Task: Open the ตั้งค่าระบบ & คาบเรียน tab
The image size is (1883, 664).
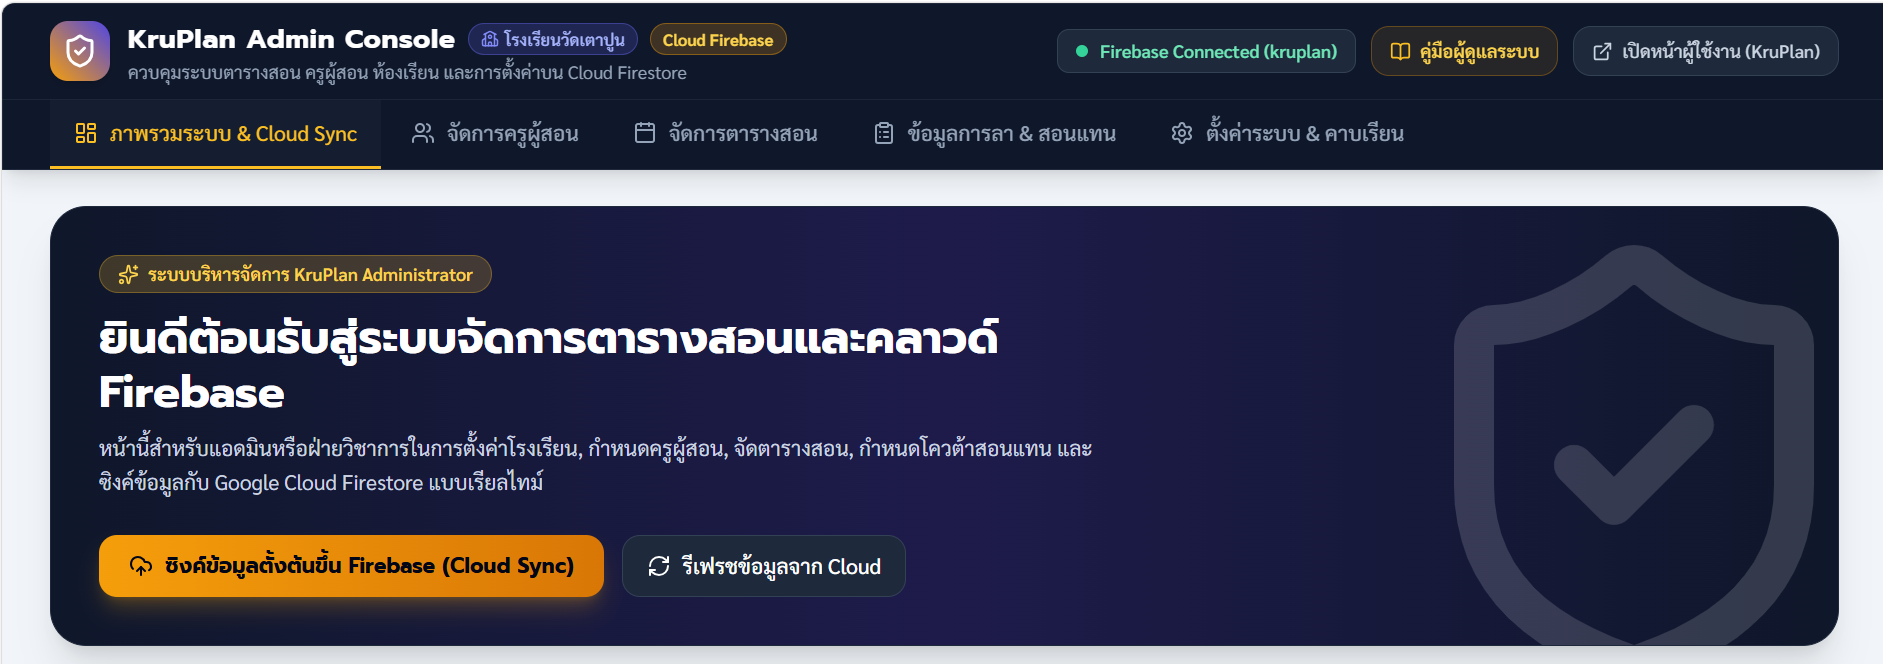Action: coord(1288,134)
